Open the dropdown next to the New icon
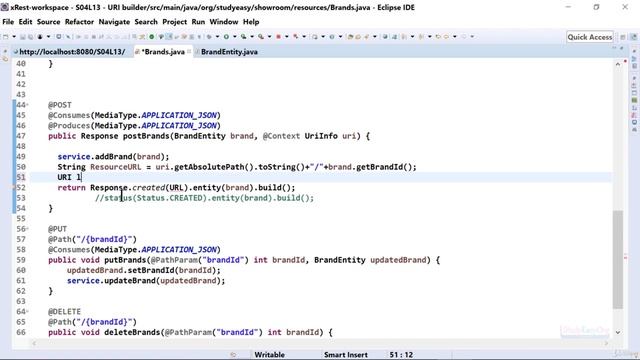 [x=14, y=37]
